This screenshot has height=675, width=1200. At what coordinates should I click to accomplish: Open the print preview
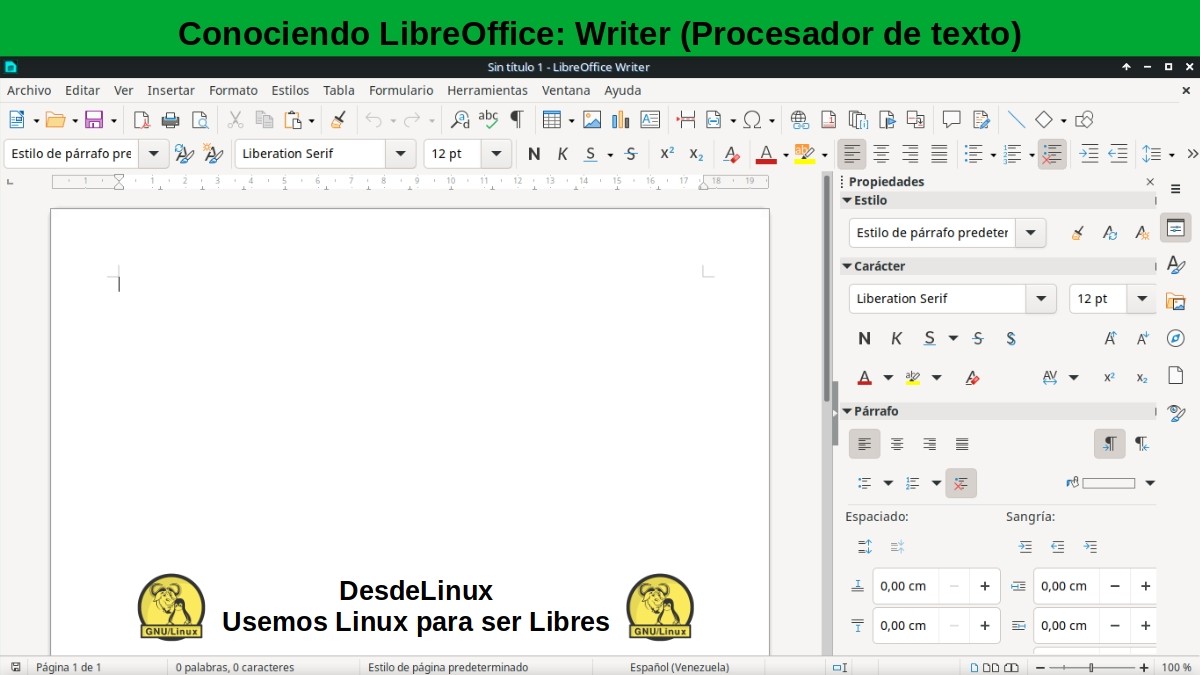click(200, 119)
